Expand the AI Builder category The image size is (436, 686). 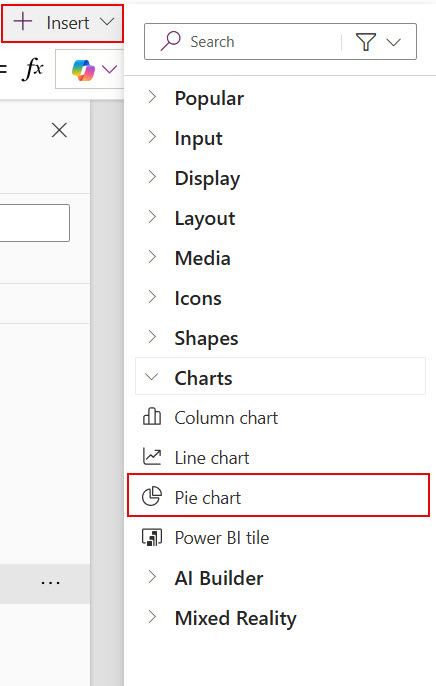point(280,578)
